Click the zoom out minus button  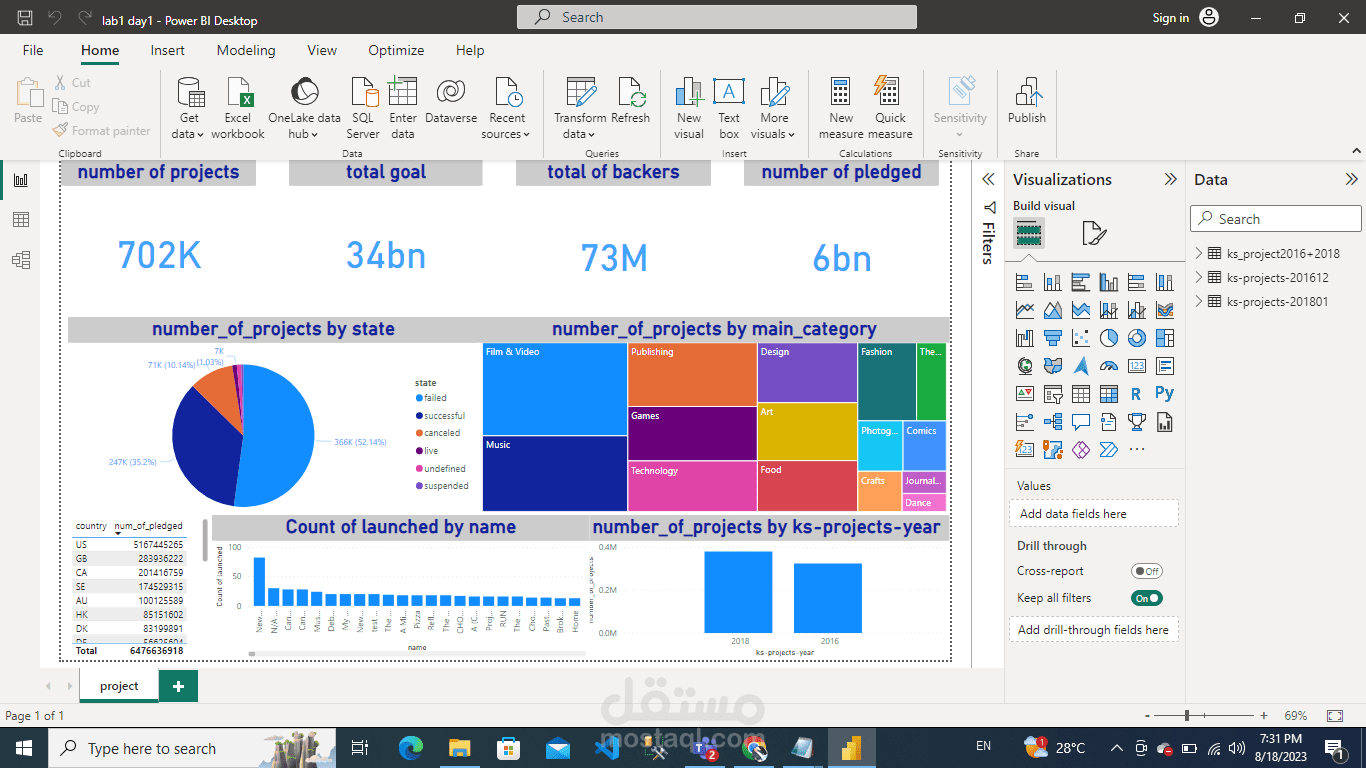(x=1145, y=716)
